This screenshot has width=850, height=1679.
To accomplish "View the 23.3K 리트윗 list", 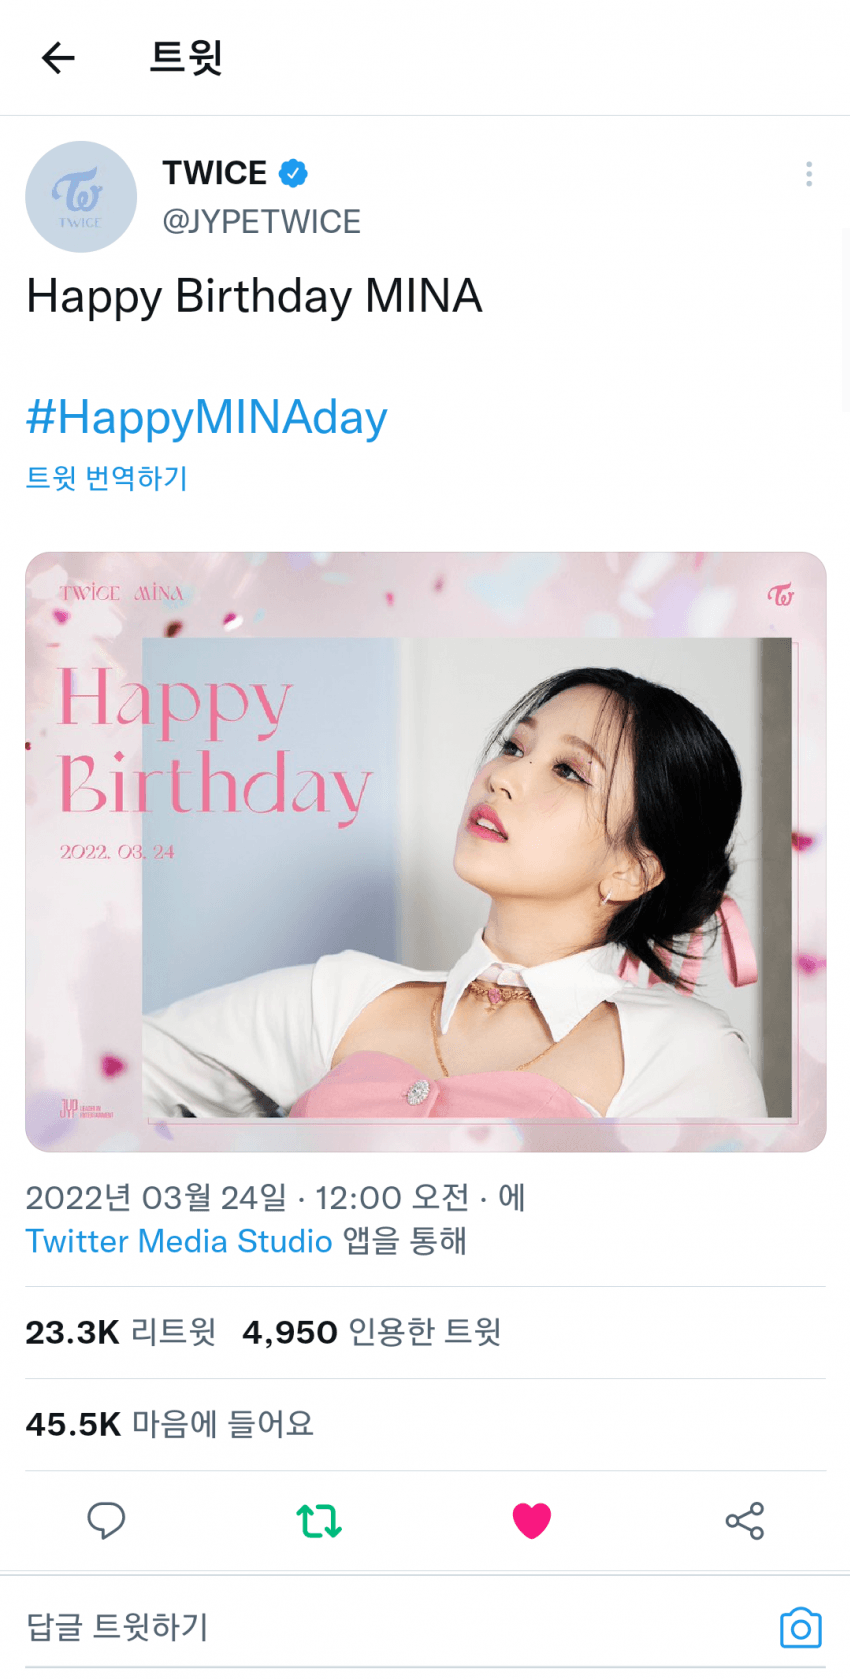I will pyautogui.click(x=121, y=1332).
